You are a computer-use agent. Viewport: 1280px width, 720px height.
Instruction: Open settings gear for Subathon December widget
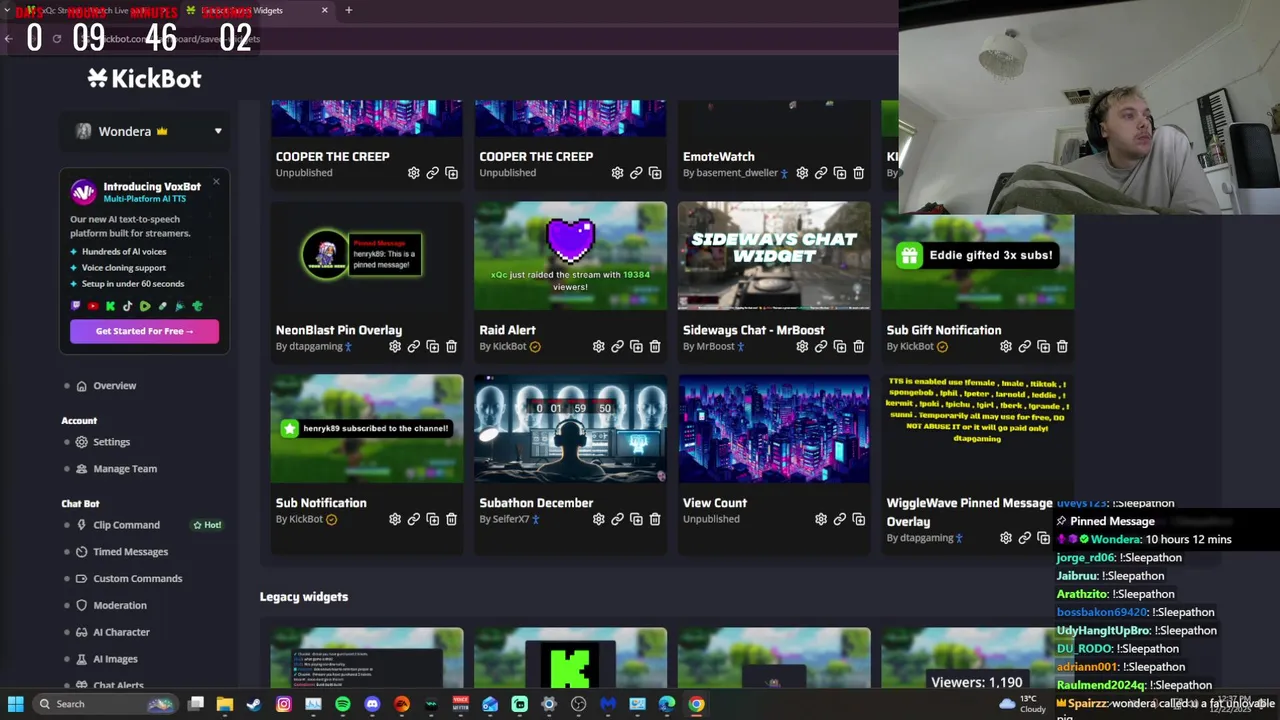click(598, 519)
